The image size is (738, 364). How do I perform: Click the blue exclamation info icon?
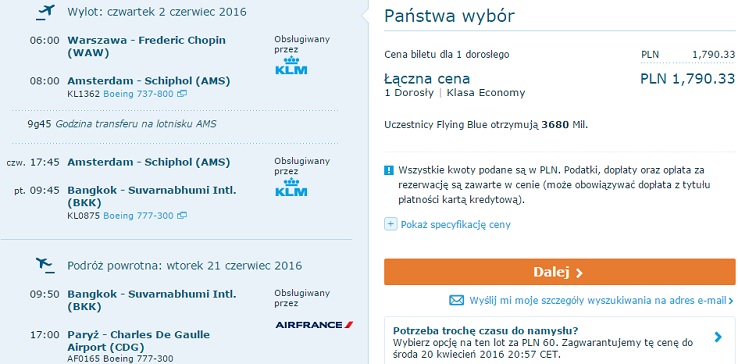[389, 170]
